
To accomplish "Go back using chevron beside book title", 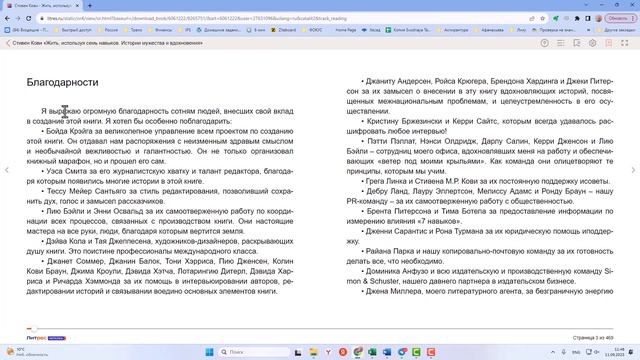I will [8, 43].
